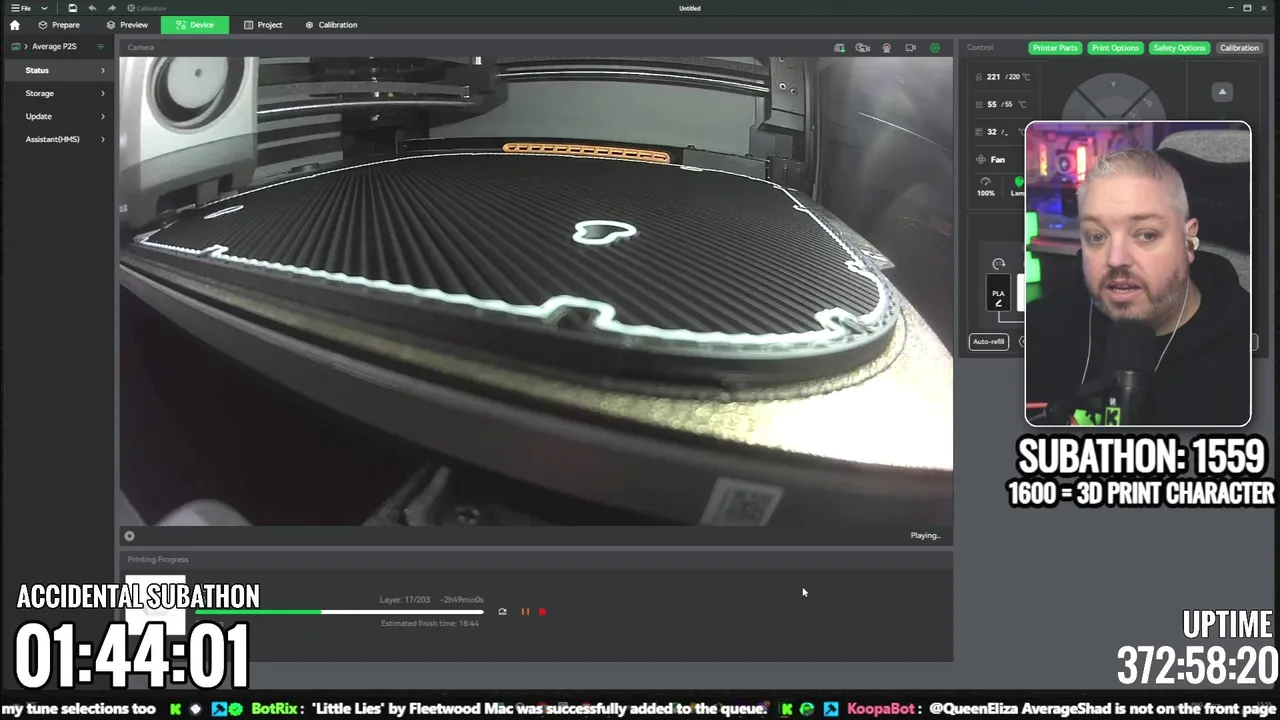Open Print Options button
This screenshot has width=1280, height=720.
click(1115, 48)
